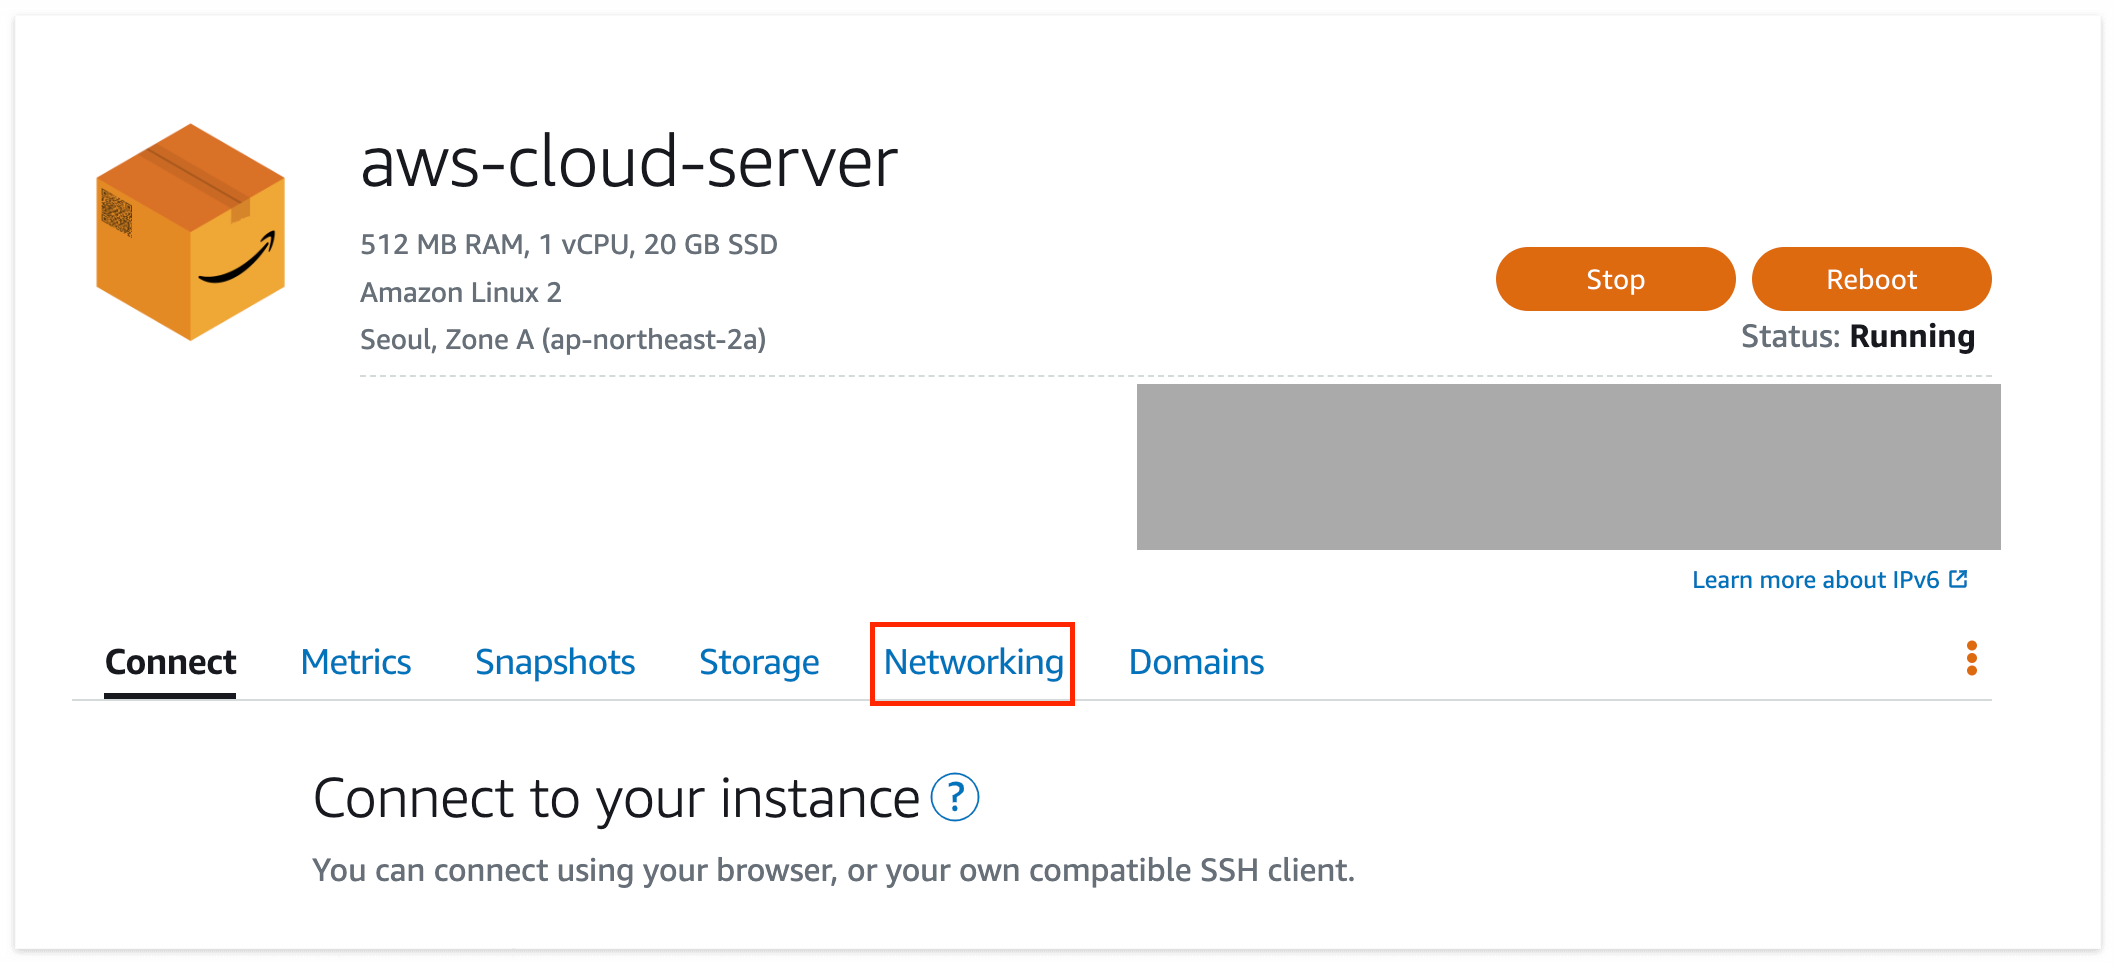The height and width of the screenshot is (964, 2116).
Task: Open the Snapshots tab
Action: coord(555,662)
